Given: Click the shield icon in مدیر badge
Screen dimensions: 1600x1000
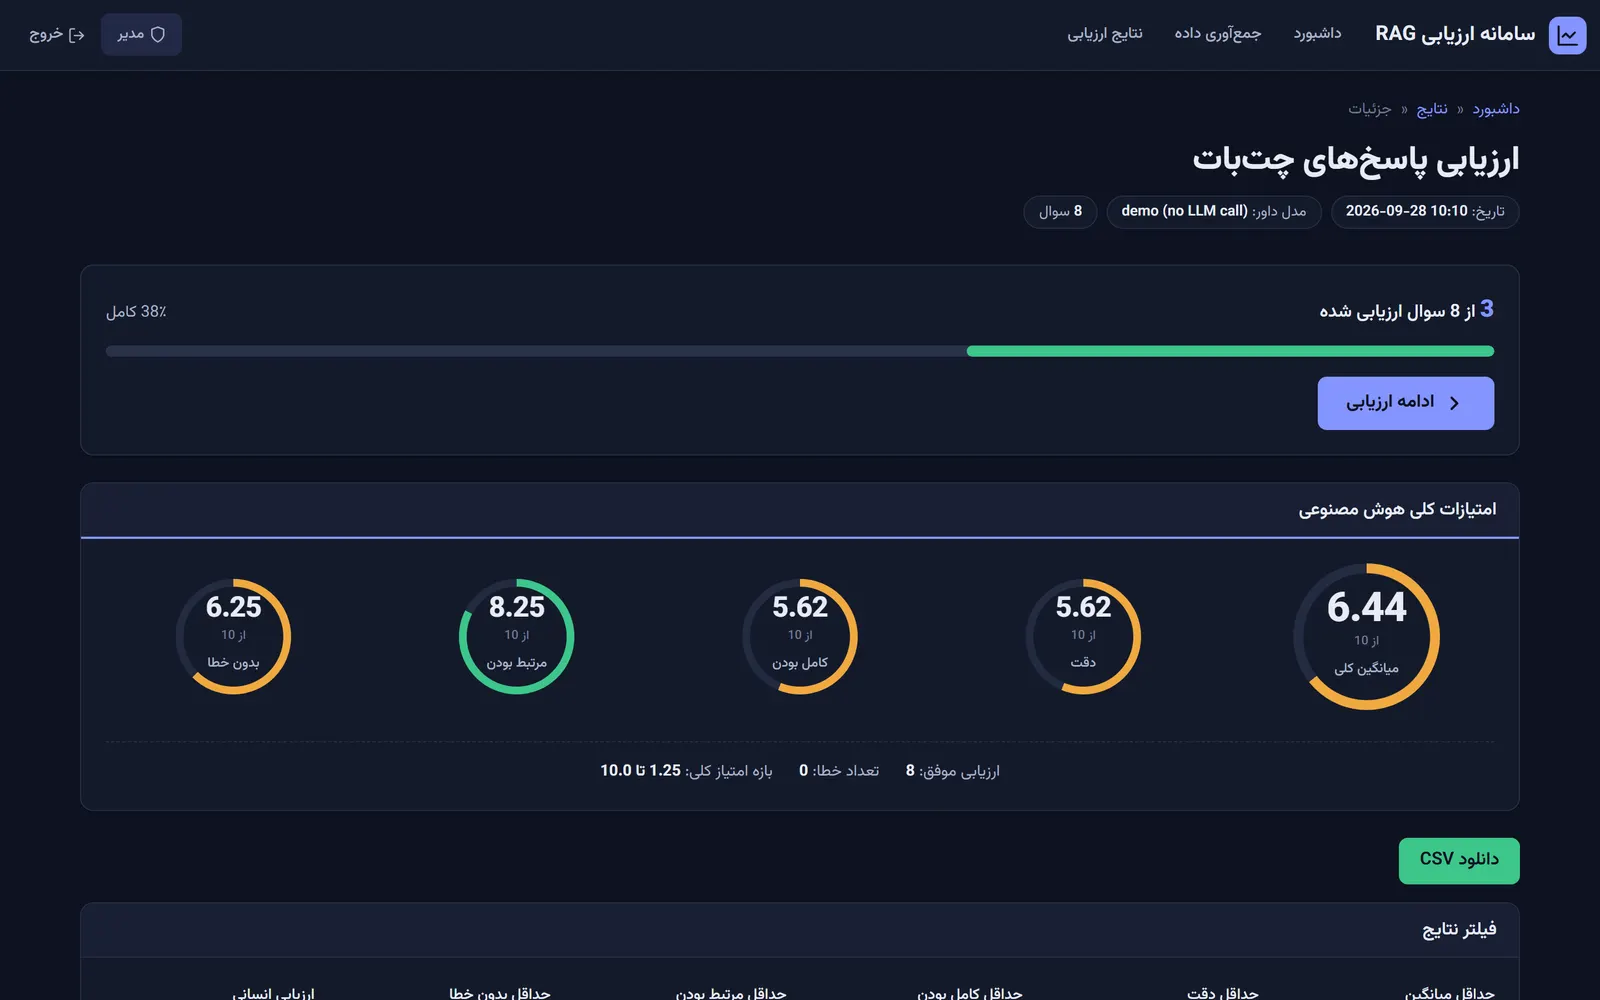Looking at the screenshot, I should [158, 34].
